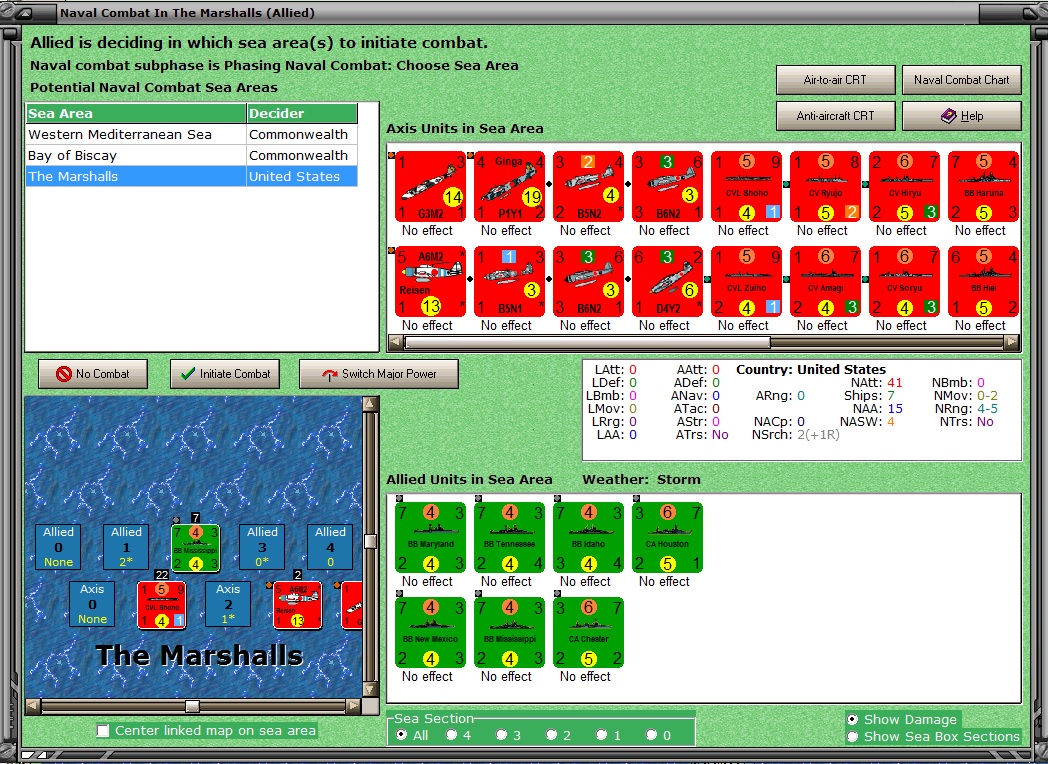Select the G3M2 bomber unit counter
1048x764 pixels.
coord(430,186)
